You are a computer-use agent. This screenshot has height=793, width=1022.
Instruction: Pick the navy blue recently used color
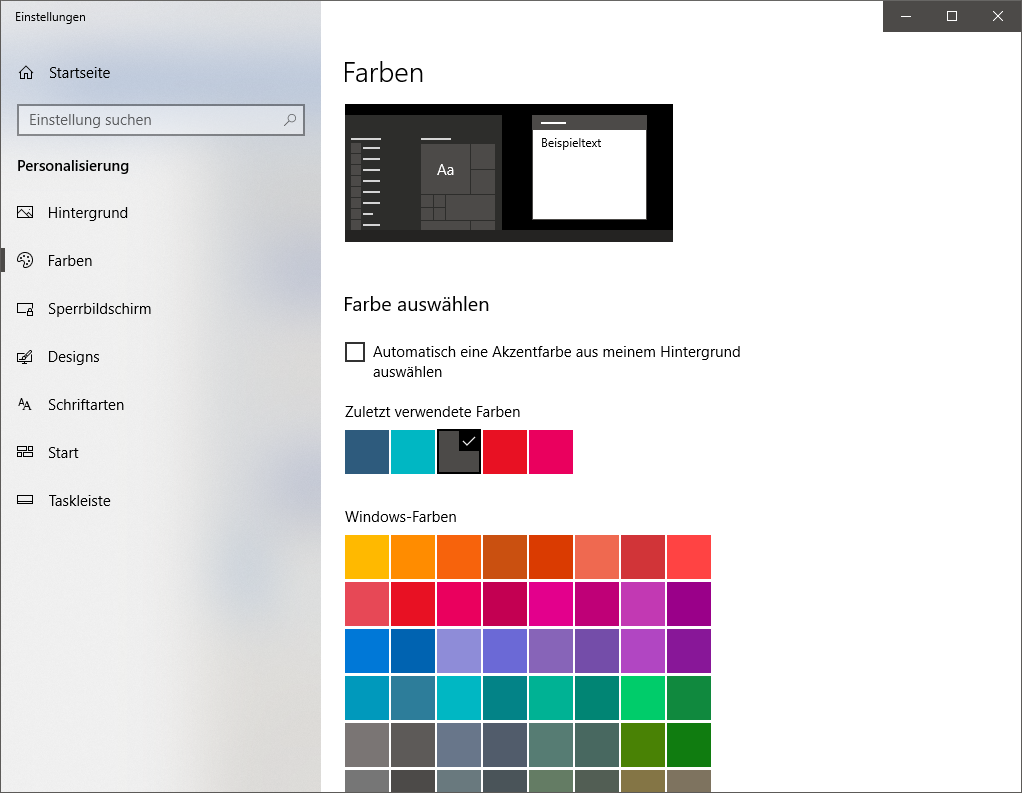pyautogui.click(x=367, y=452)
